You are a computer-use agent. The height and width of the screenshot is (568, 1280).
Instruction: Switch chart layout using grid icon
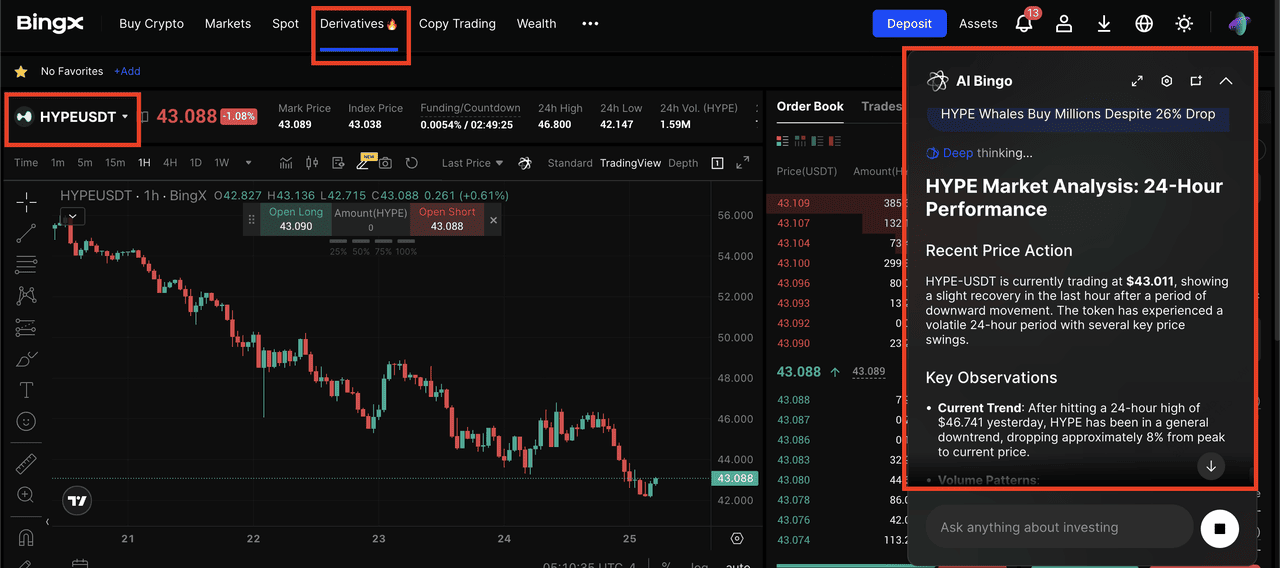(x=717, y=163)
